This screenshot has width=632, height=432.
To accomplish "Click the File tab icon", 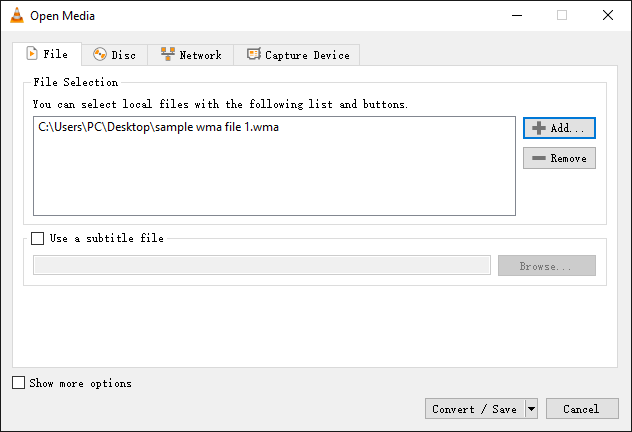I will [30, 54].
